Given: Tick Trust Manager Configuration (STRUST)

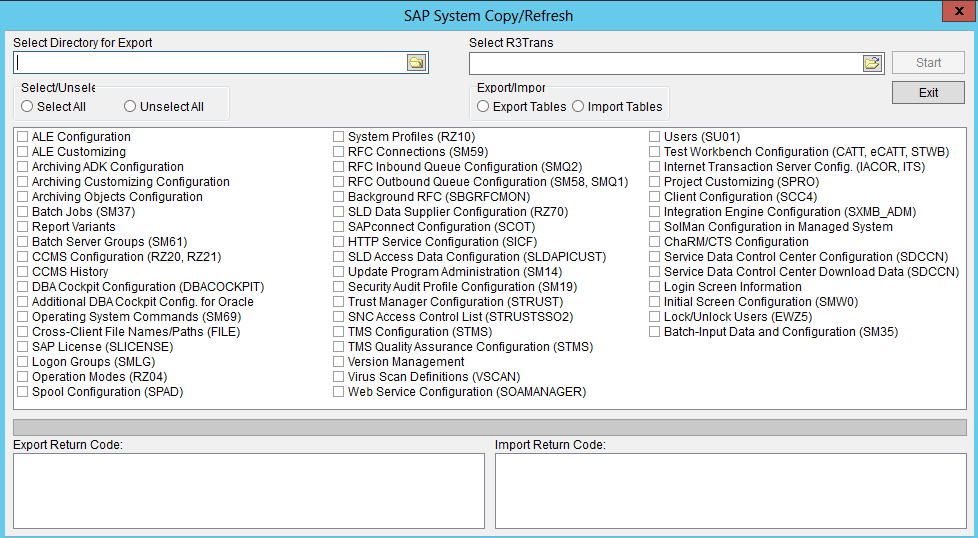Looking at the screenshot, I should click(x=339, y=302).
